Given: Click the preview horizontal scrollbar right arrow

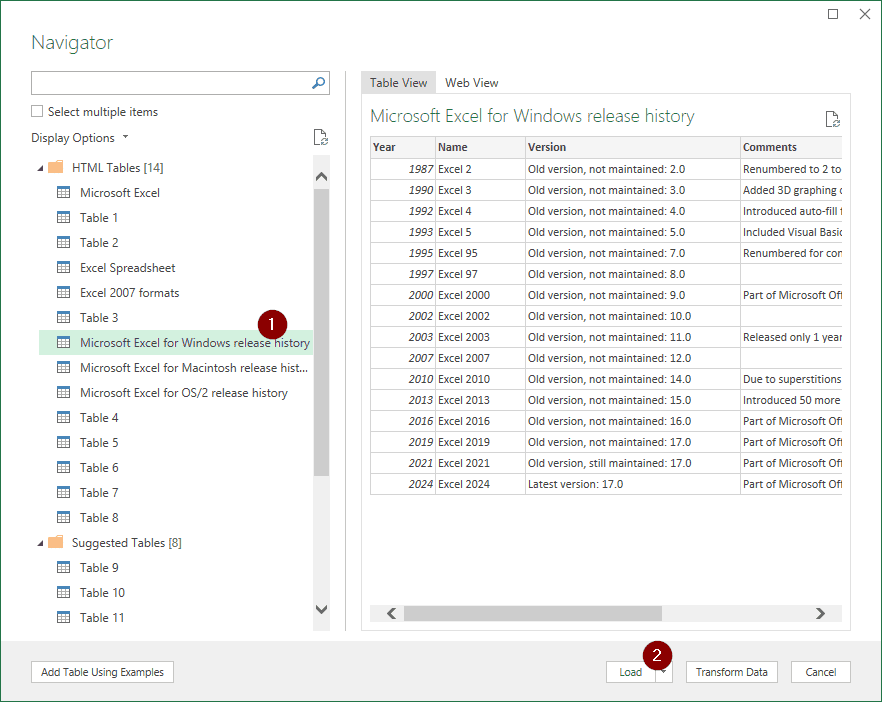Looking at the screenshot, I should [x=820, y=613].
